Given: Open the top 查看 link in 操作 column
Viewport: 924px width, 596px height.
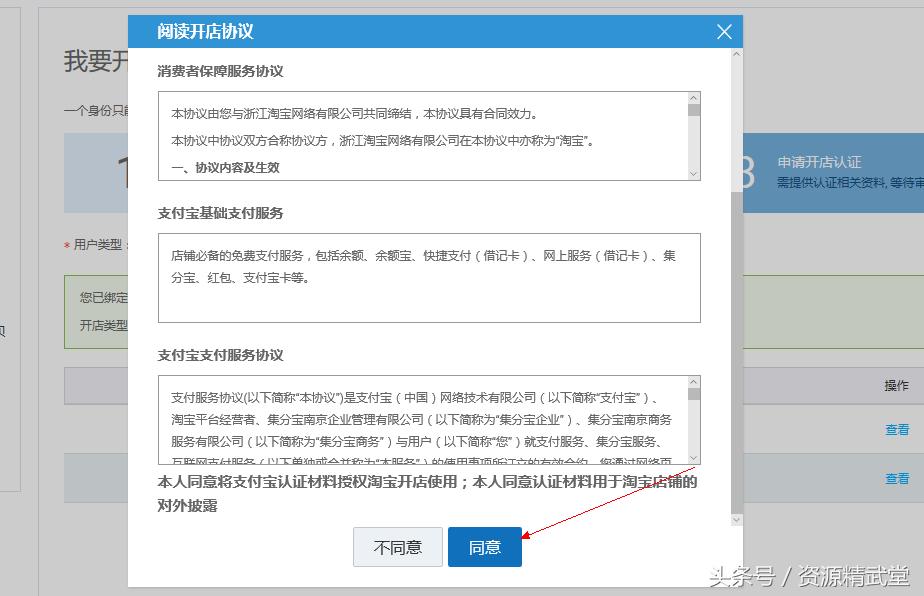Looking at the screenshot, I should tap(898, 428).
